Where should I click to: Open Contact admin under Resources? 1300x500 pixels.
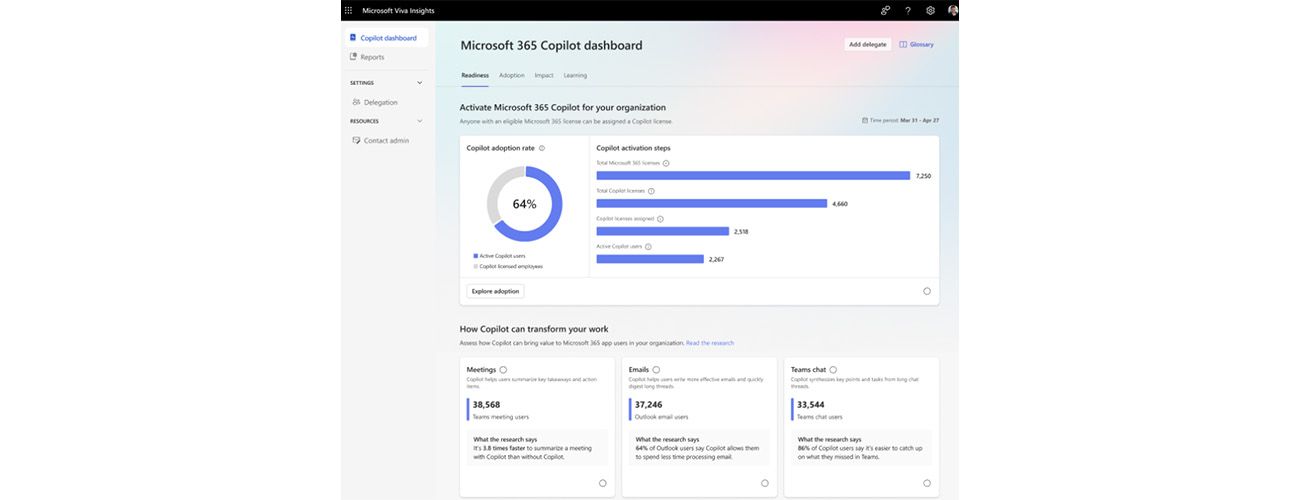pyautogui.click(x=386, y=140)
